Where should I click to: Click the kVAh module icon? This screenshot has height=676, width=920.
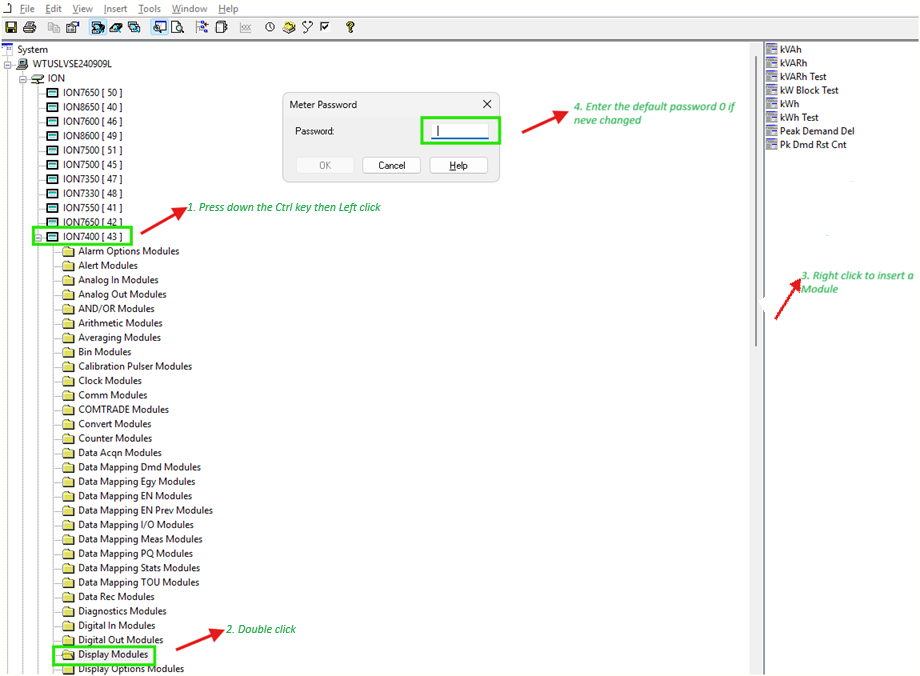772,49
